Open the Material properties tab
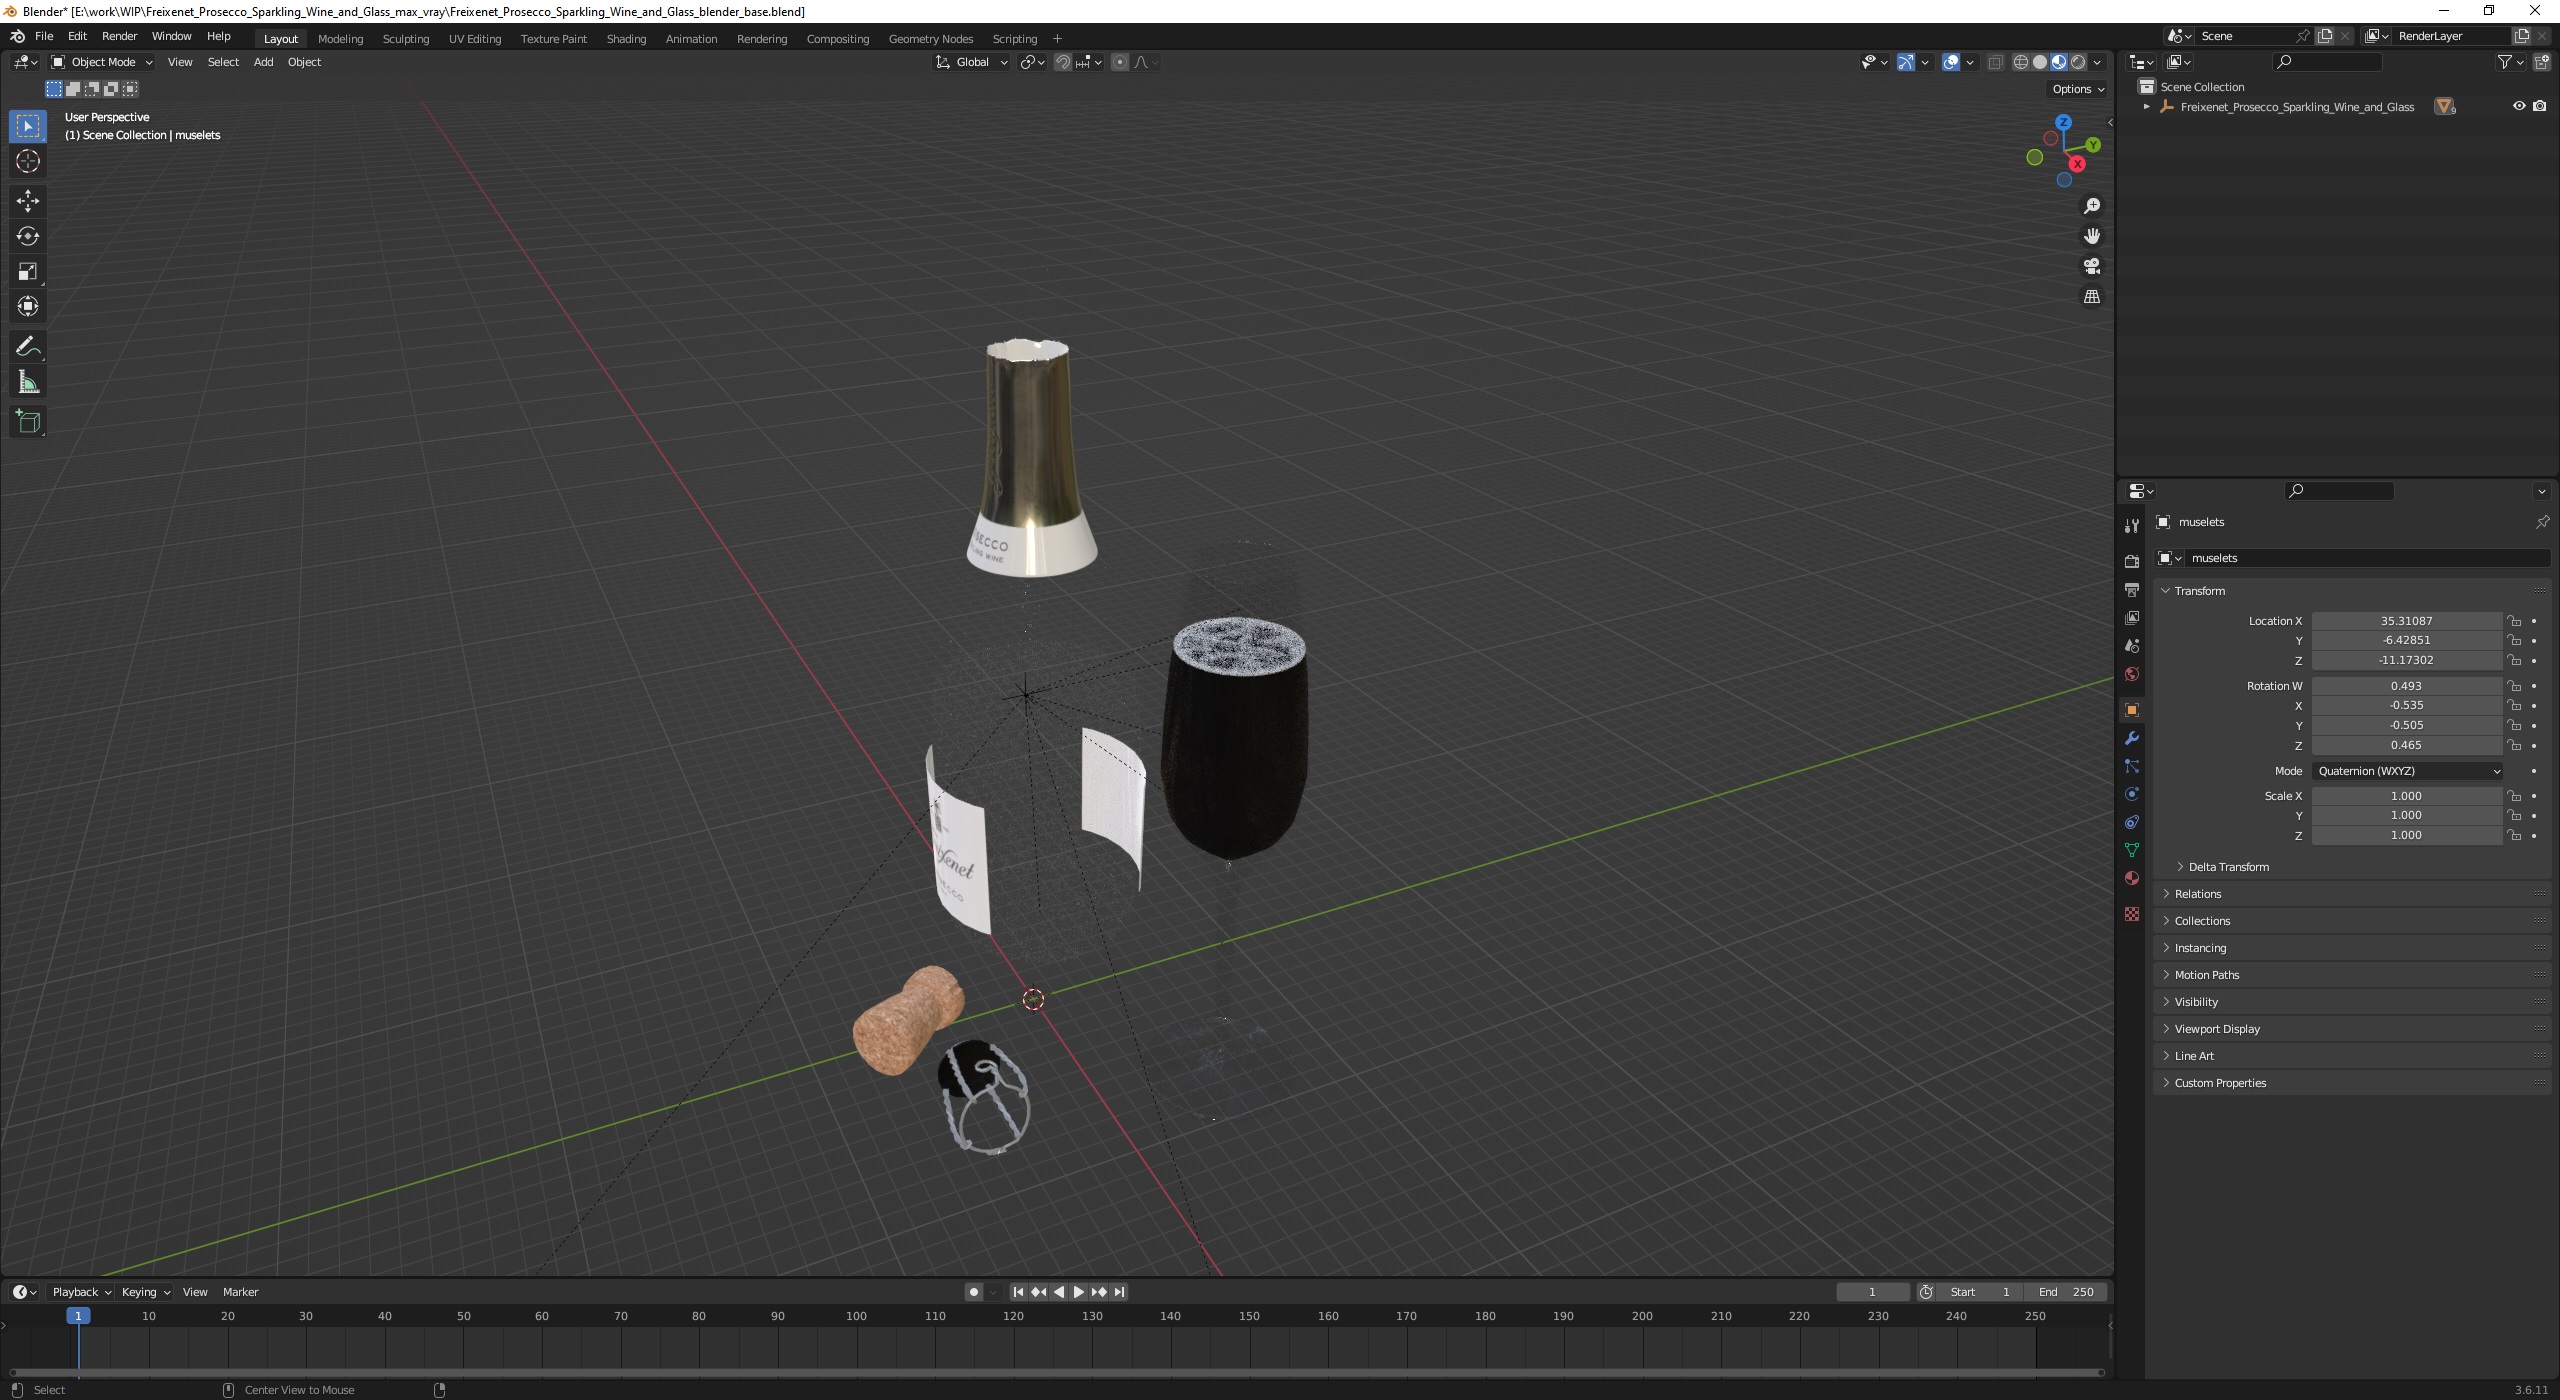The width and height of the screenshot is (2560, 1400). [x=2132, y=878]
